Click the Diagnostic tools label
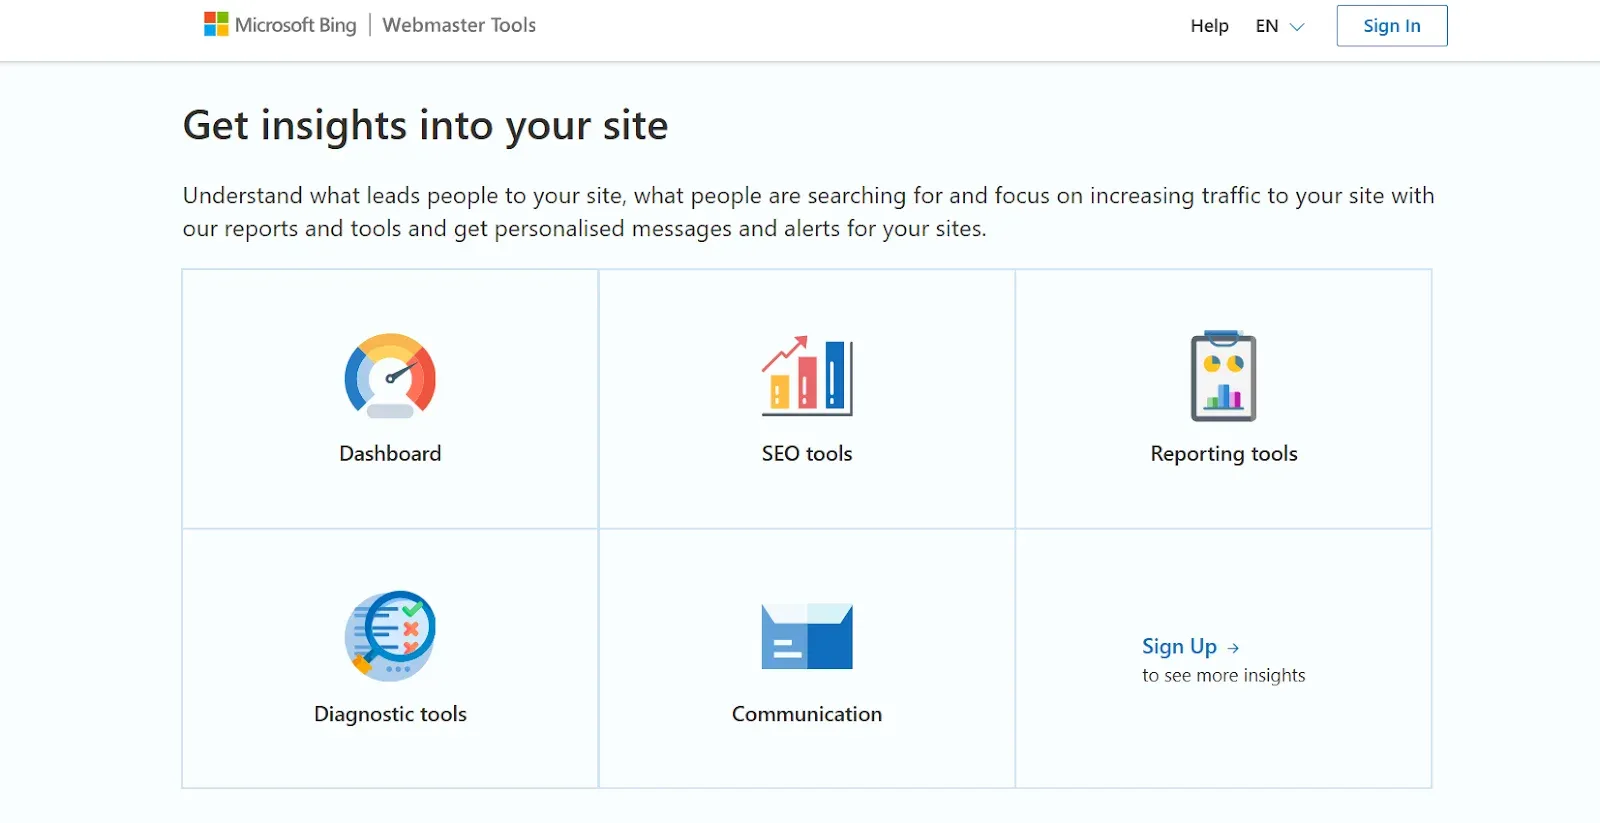Viewport: 1600px width, 823px height. pyautogui.click(x=390, y=714)
